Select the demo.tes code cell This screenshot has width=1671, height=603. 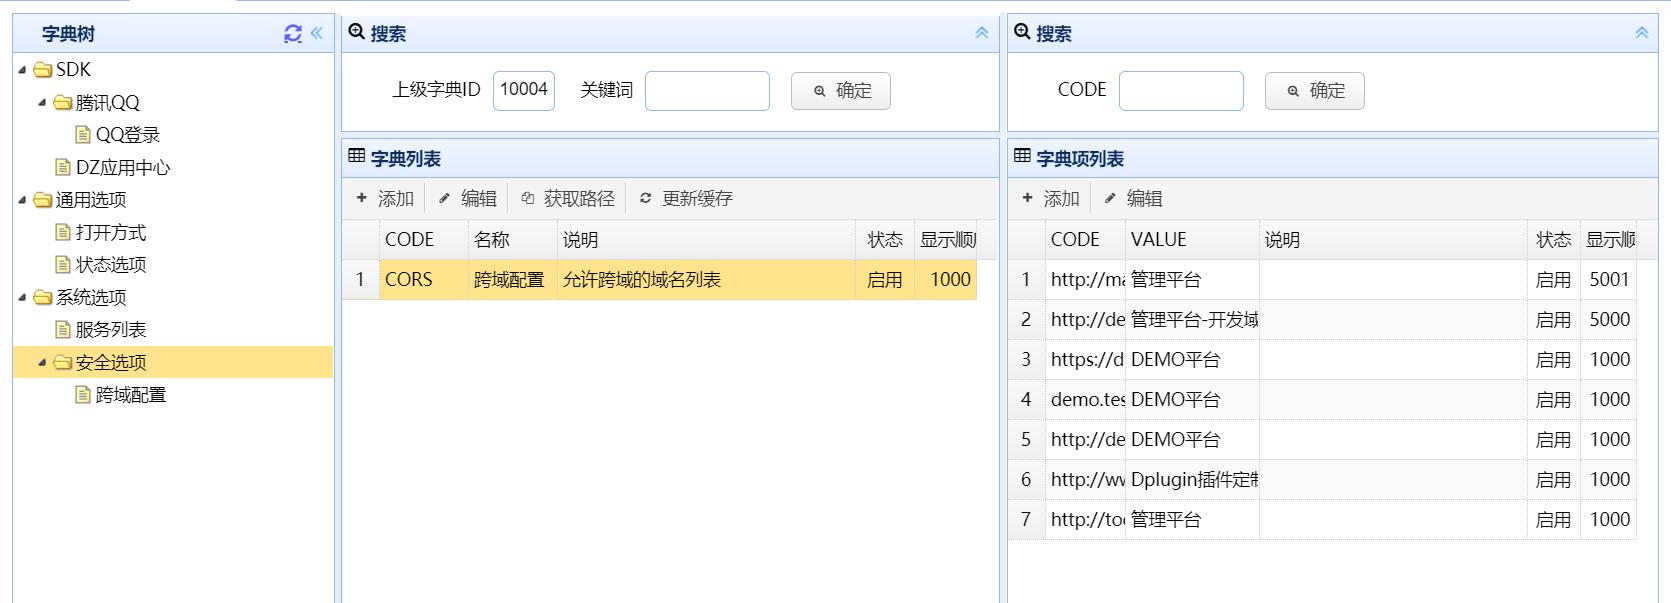(x=1085, y=400)
